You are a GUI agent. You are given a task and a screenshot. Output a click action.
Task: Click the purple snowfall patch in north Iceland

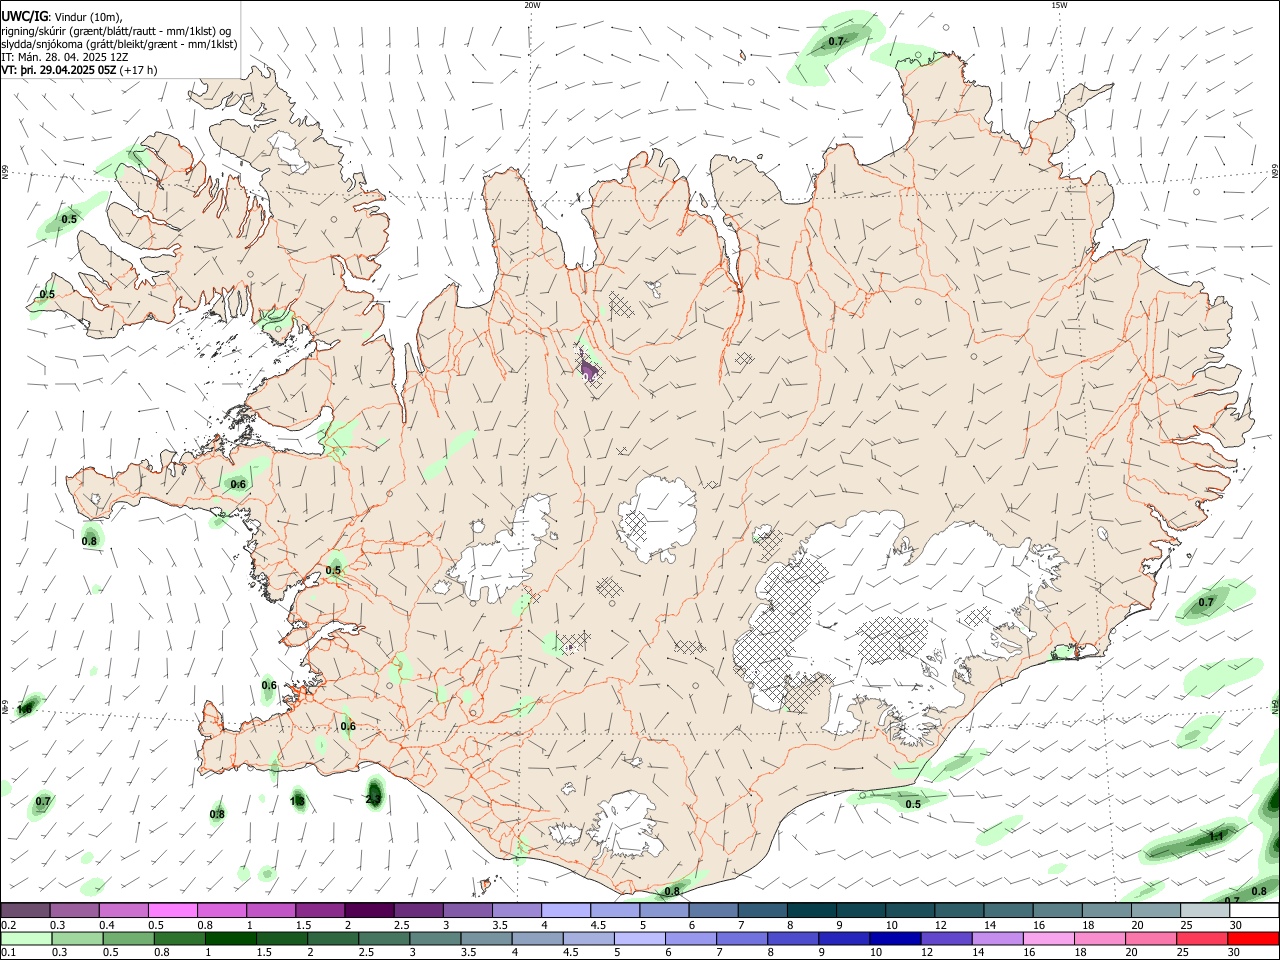[588, 369]
